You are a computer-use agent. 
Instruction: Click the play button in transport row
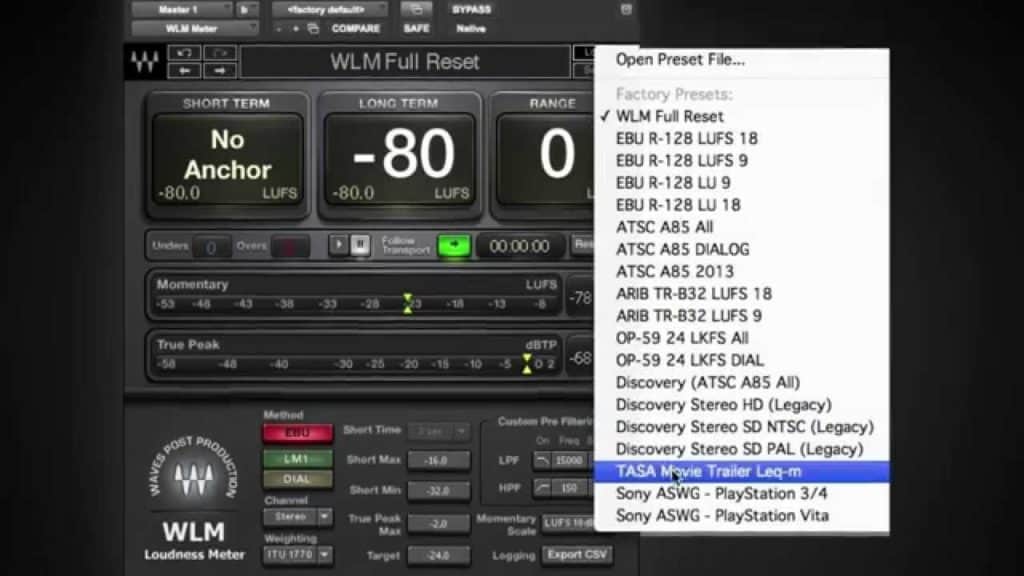click(338, 245)
